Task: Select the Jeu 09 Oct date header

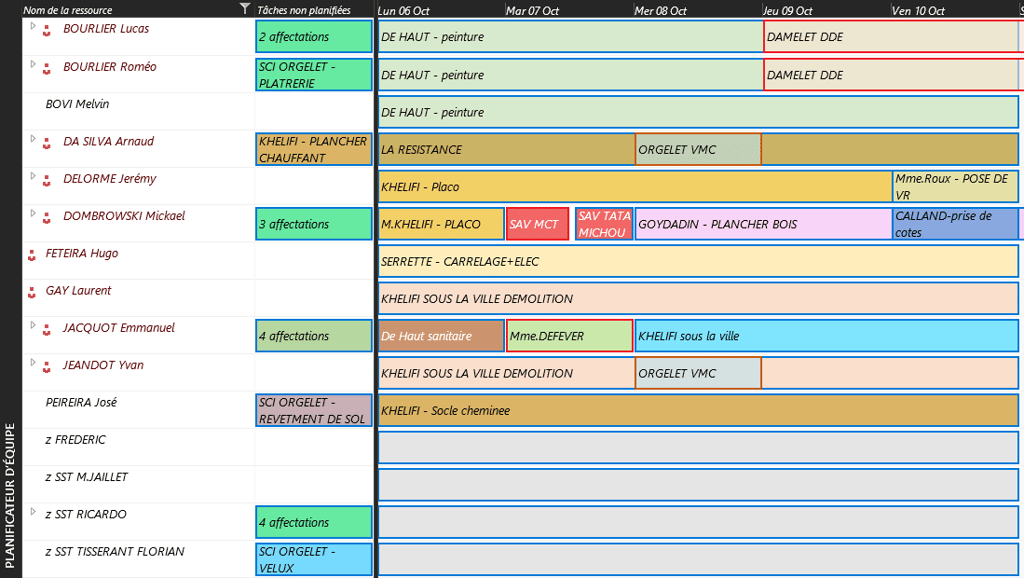Action: click(788, 10)
